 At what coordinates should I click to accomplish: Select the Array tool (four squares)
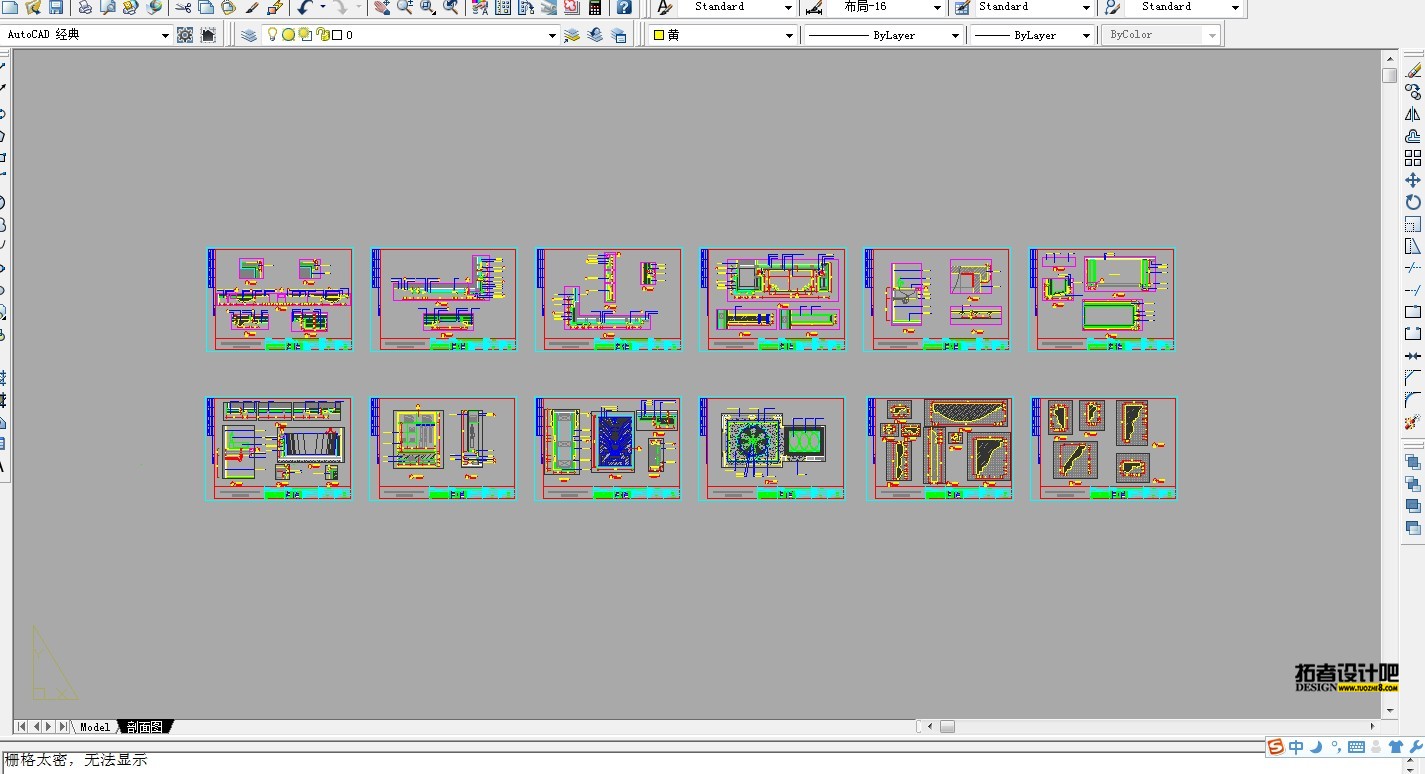(1413, 158)
